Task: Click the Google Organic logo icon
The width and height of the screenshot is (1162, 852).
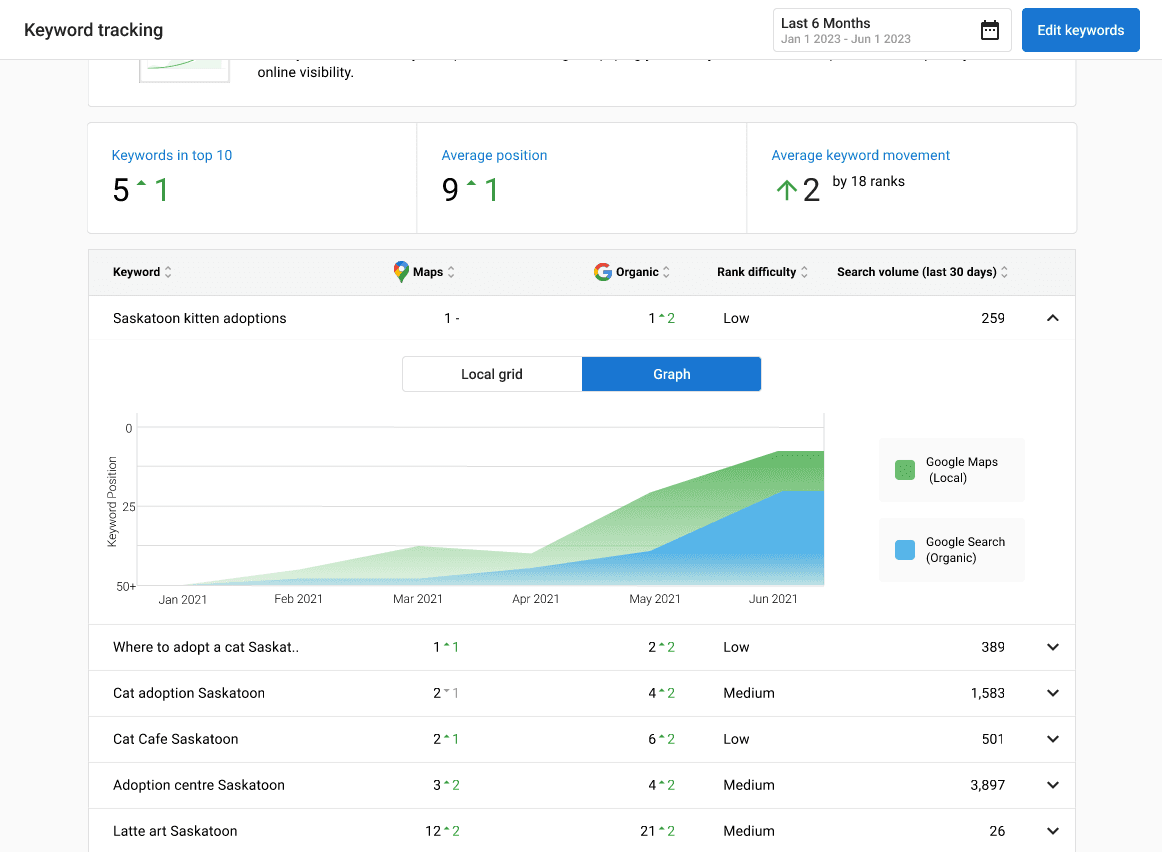Action: 602,272
